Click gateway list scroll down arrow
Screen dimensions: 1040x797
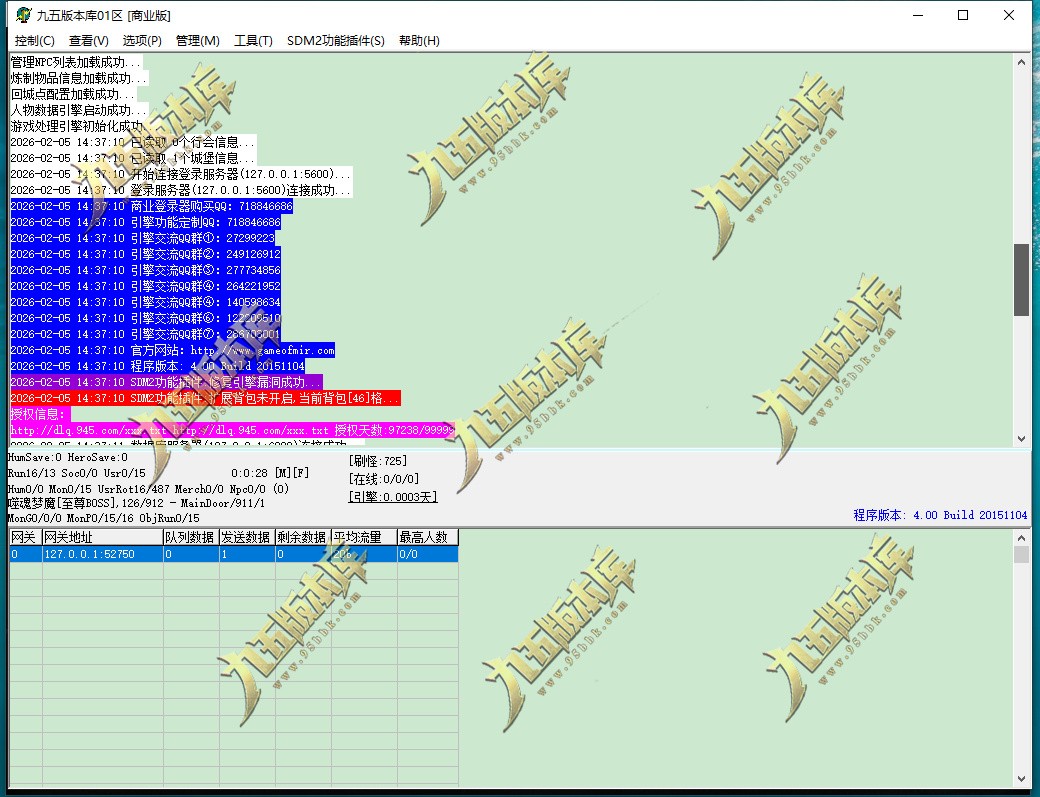[x=1021, y=780]
